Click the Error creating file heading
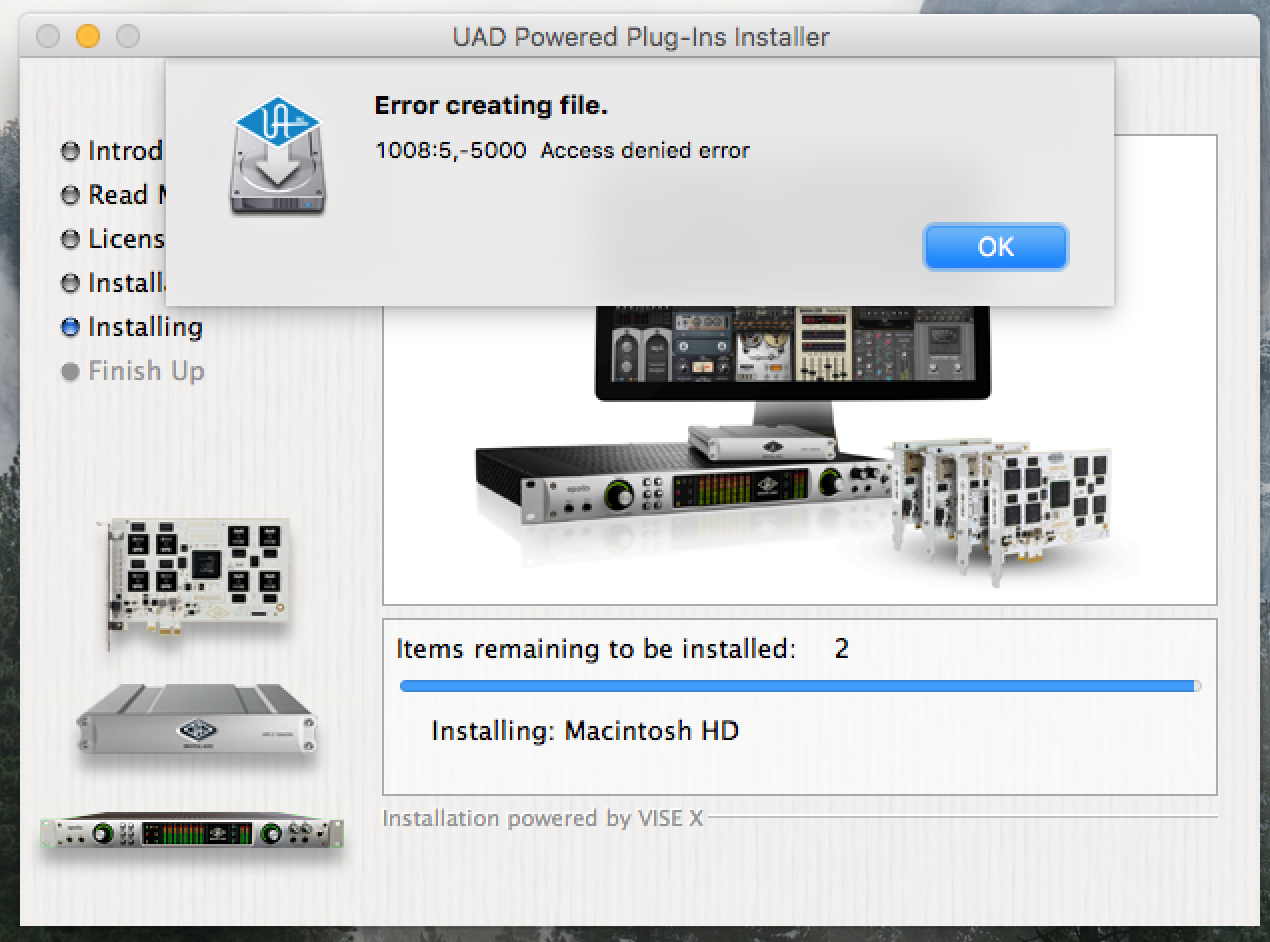Viewport: 1270px width, 942px height. click(x=491, y=105)
